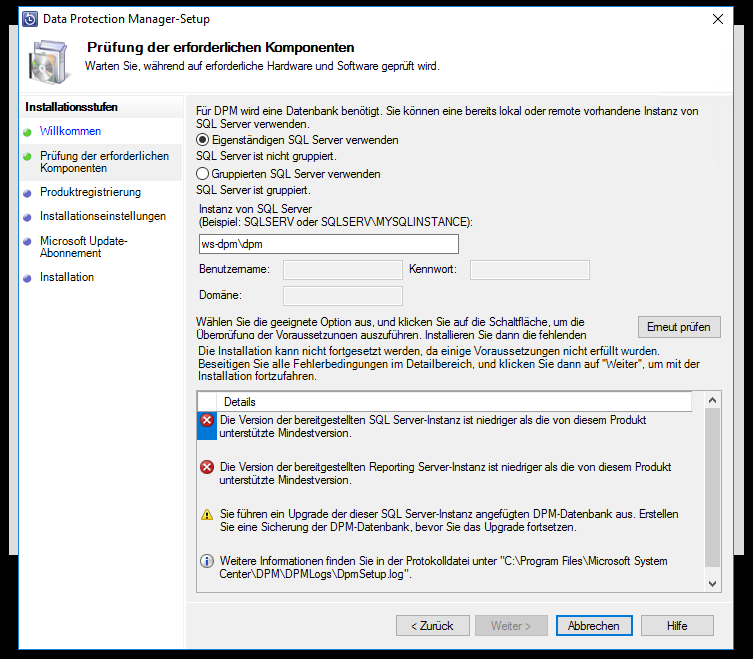Click the blue bullet next to Installation
The width and height of the screenshot is (753, 659).
tap(27, 278)
